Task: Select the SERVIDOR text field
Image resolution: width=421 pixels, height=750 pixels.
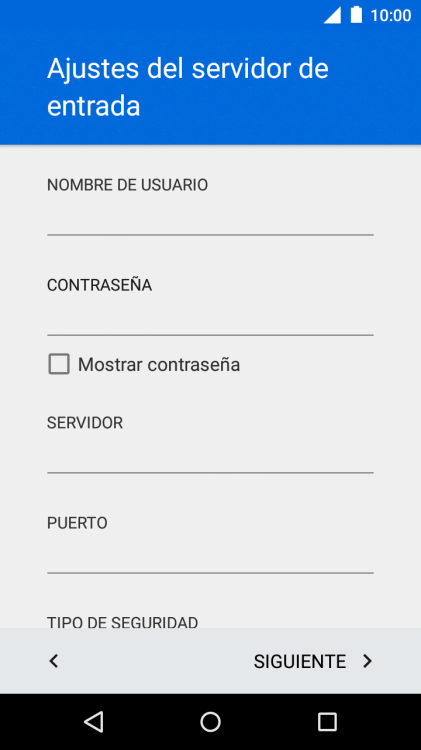Action: [210, 456]
